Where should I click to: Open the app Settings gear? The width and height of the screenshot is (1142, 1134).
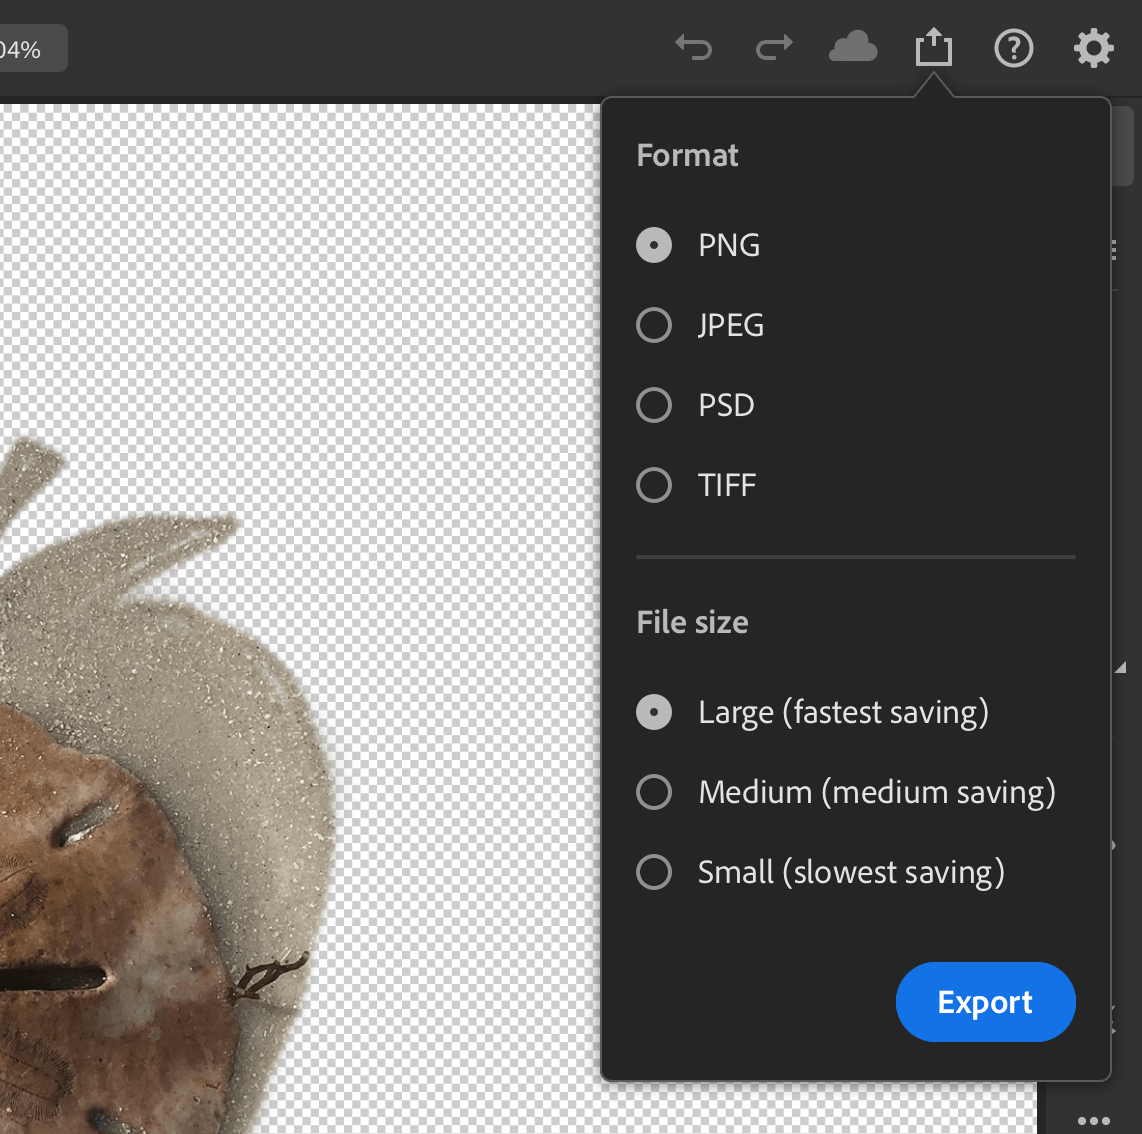click(1093, 47)
